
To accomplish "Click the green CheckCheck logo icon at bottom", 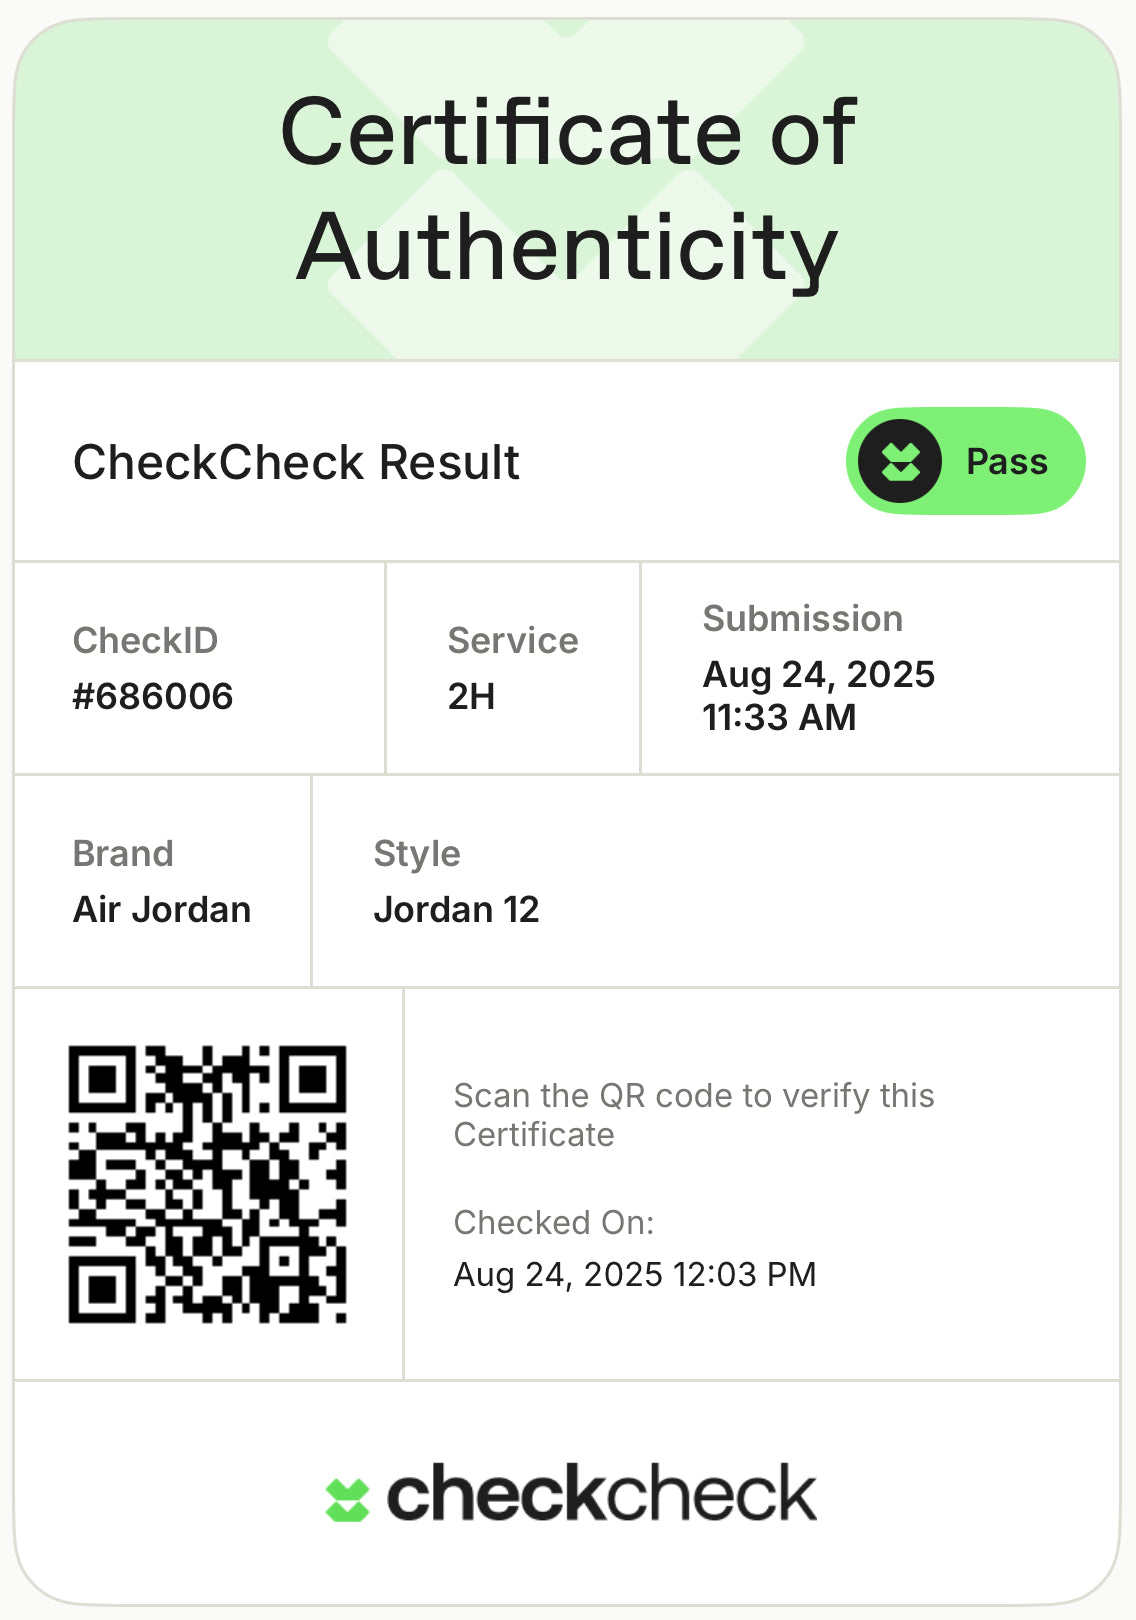I will [x=347, y=1500].
